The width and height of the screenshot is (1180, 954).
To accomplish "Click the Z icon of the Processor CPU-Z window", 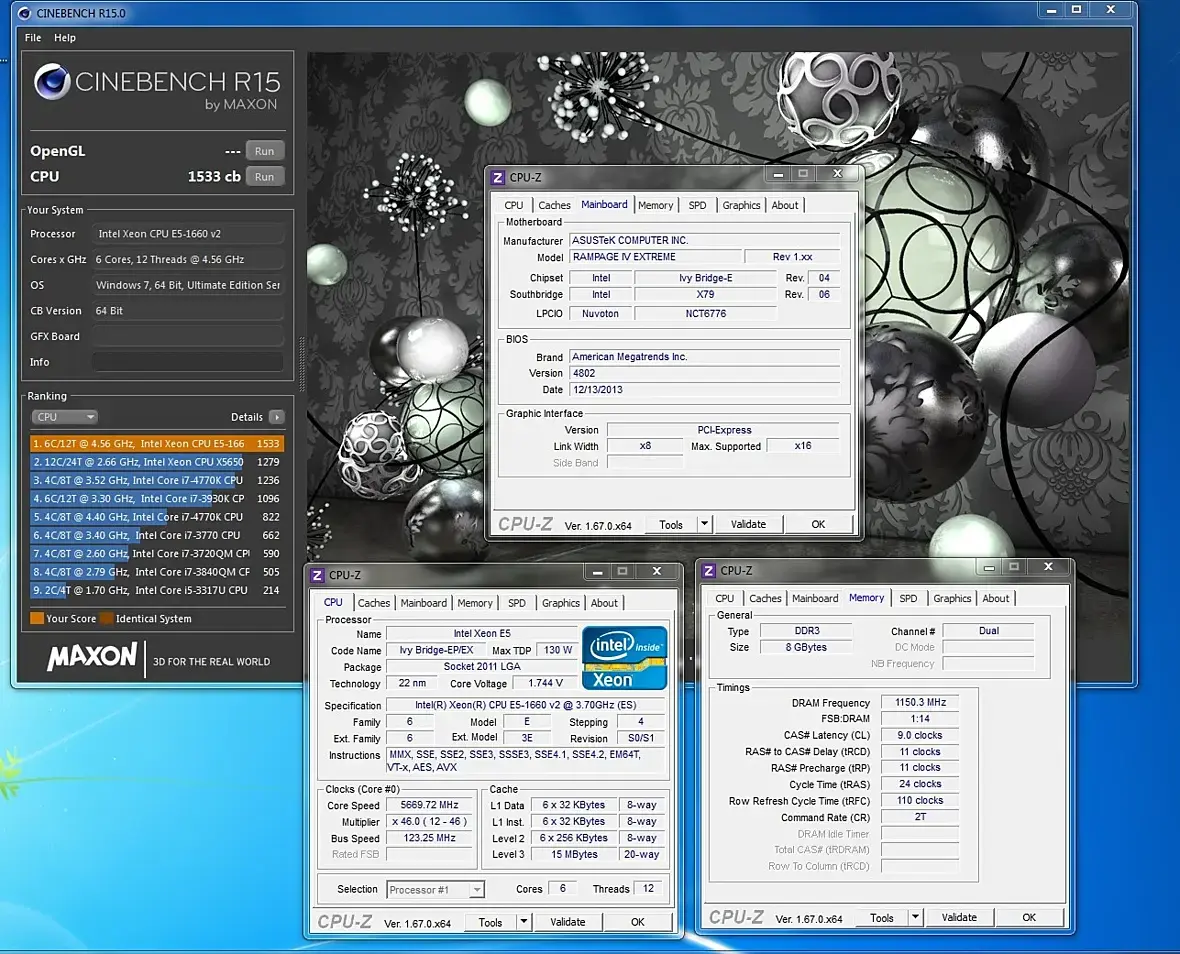I will pos(317,575).
